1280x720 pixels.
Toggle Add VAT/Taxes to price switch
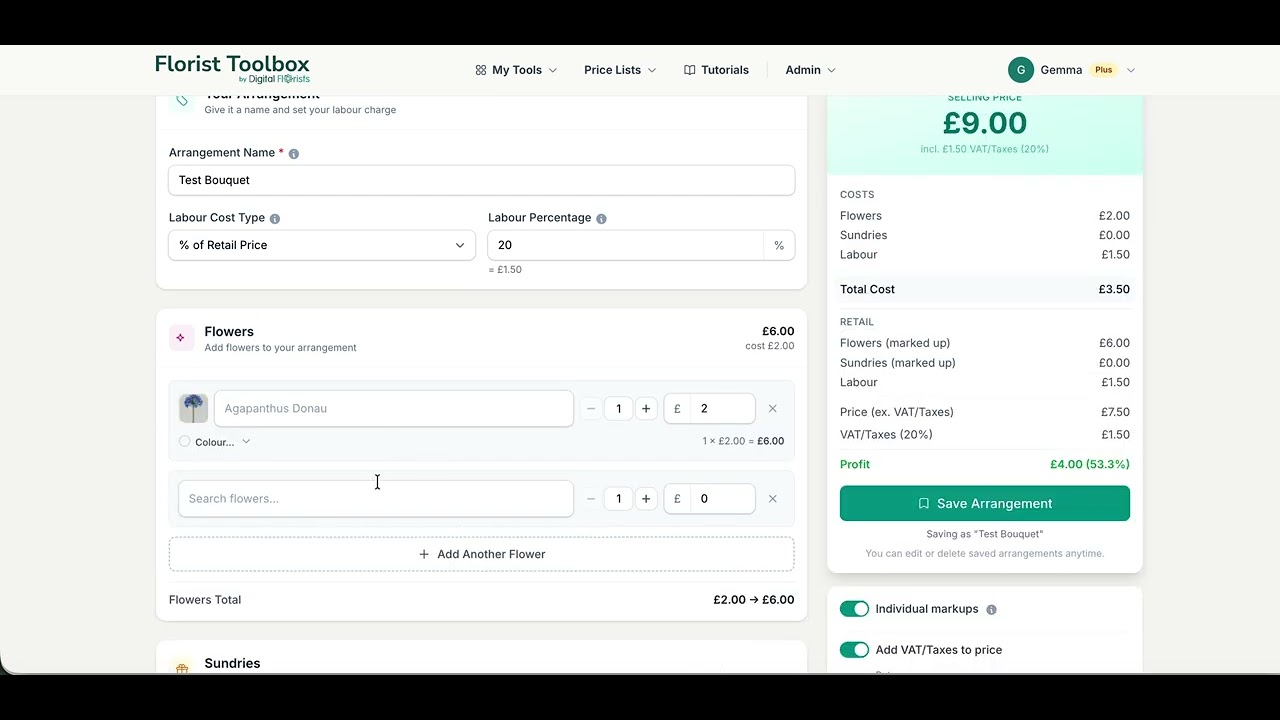click(854, 650)
